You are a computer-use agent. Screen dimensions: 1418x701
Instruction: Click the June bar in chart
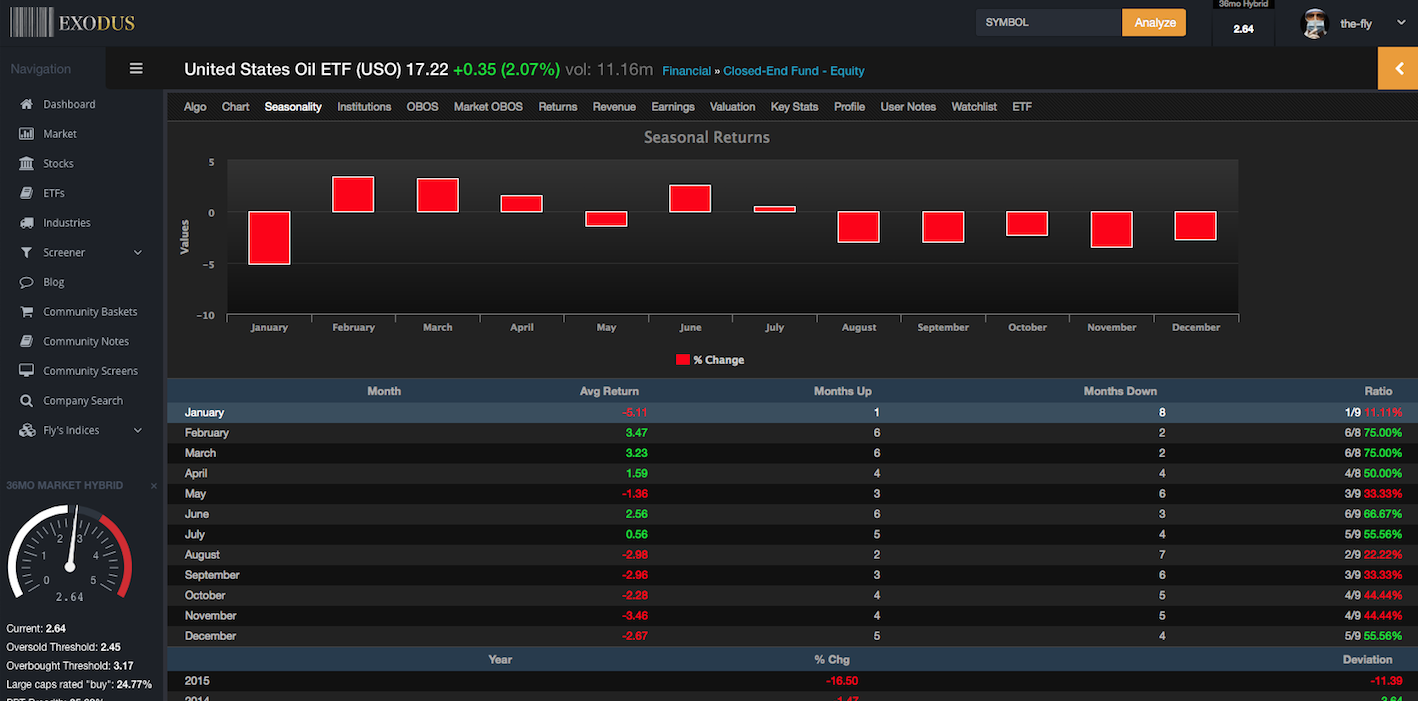[690, 199]
